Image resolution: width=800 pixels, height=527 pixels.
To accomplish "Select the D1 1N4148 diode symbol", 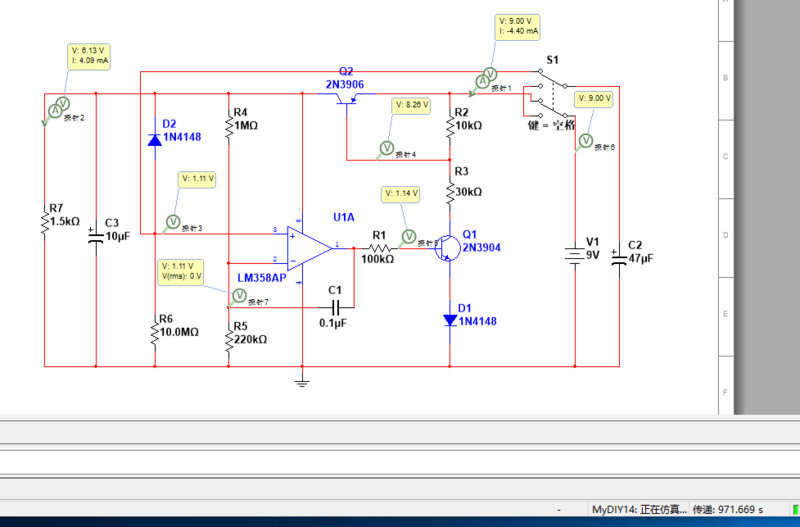I will click(x=449, y=320).
